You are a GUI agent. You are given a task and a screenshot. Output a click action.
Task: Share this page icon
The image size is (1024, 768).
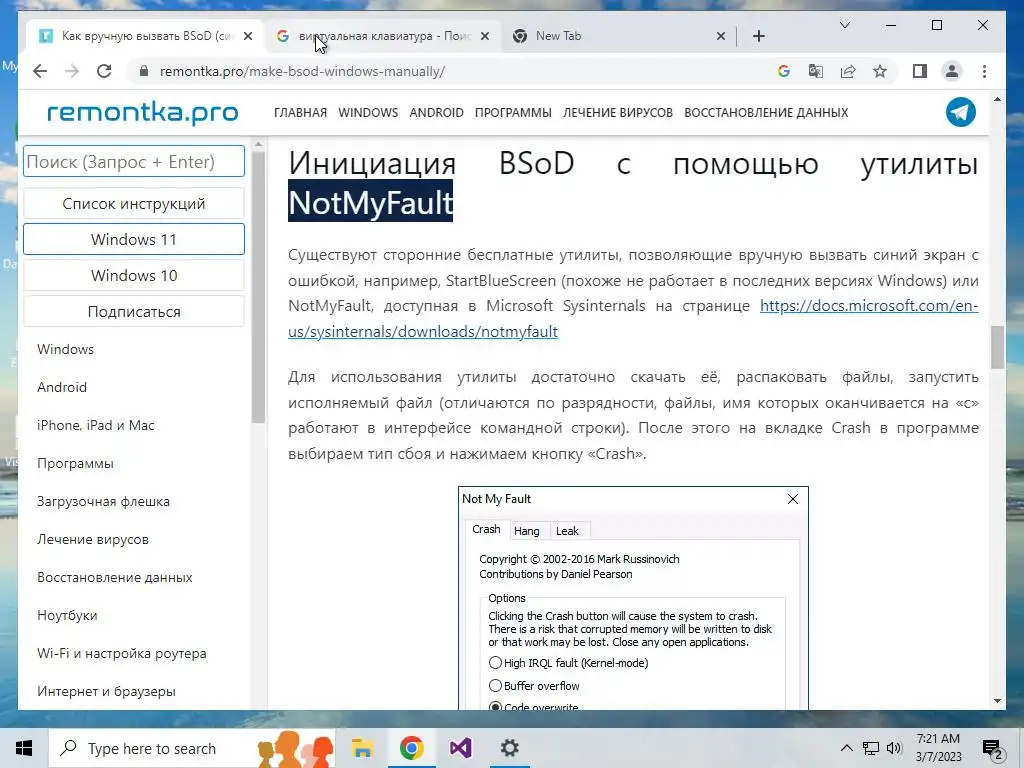tap(848, 71)
